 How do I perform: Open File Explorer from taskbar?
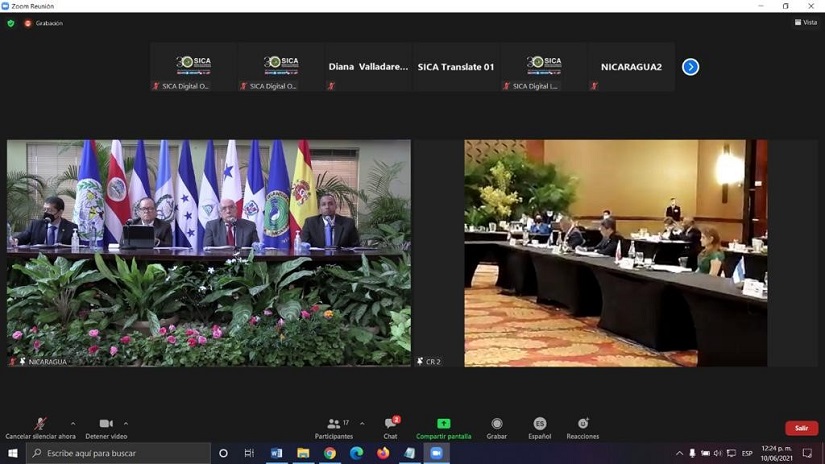(x=303, y=453)
